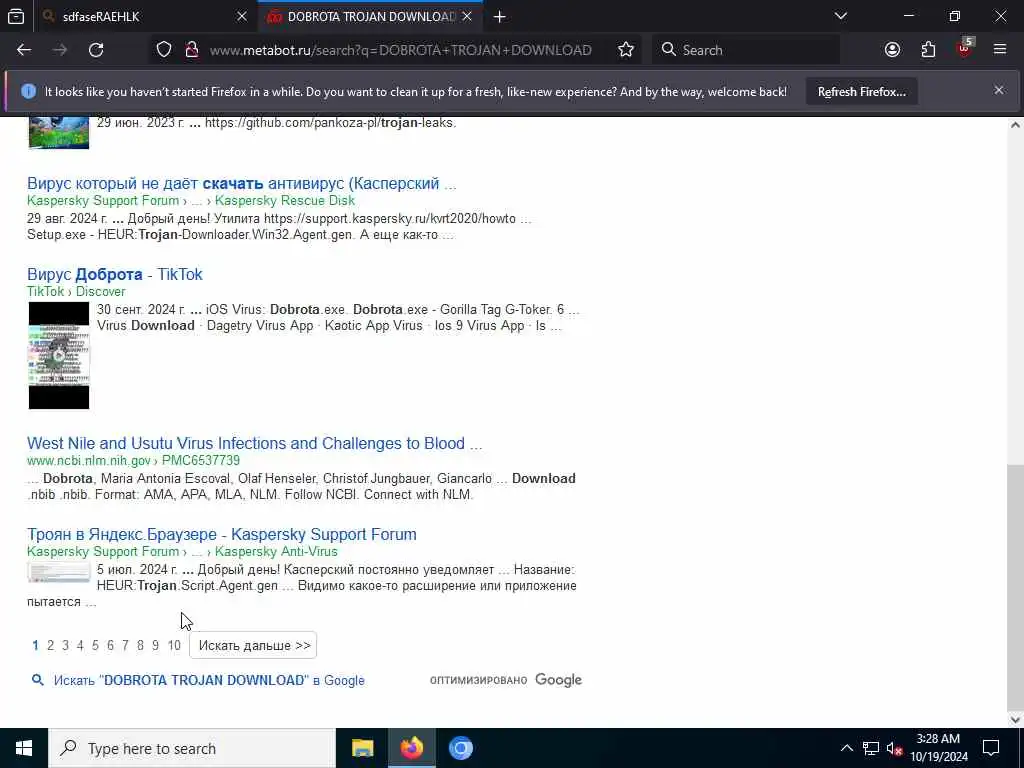Show hidden system tray icons
The width and height of the screenshot is (1024, 768).
coord(846,748)
